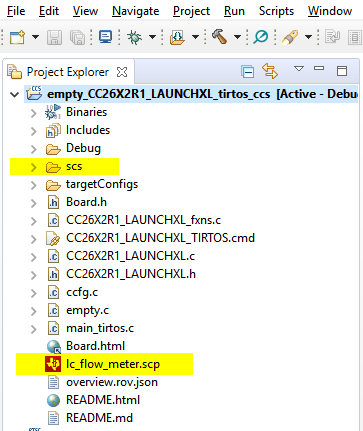Click the Debug bug icon
The height and width of the screenshot is (431, 363).
click(x=134, y=37)
